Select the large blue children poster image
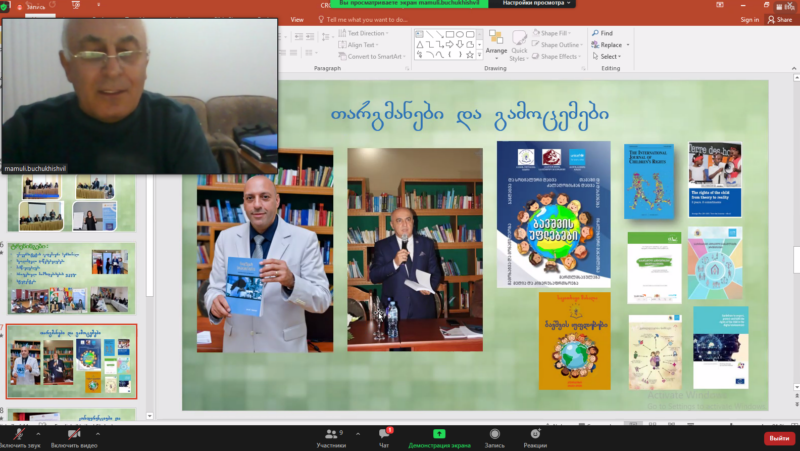 coord(554,214)
